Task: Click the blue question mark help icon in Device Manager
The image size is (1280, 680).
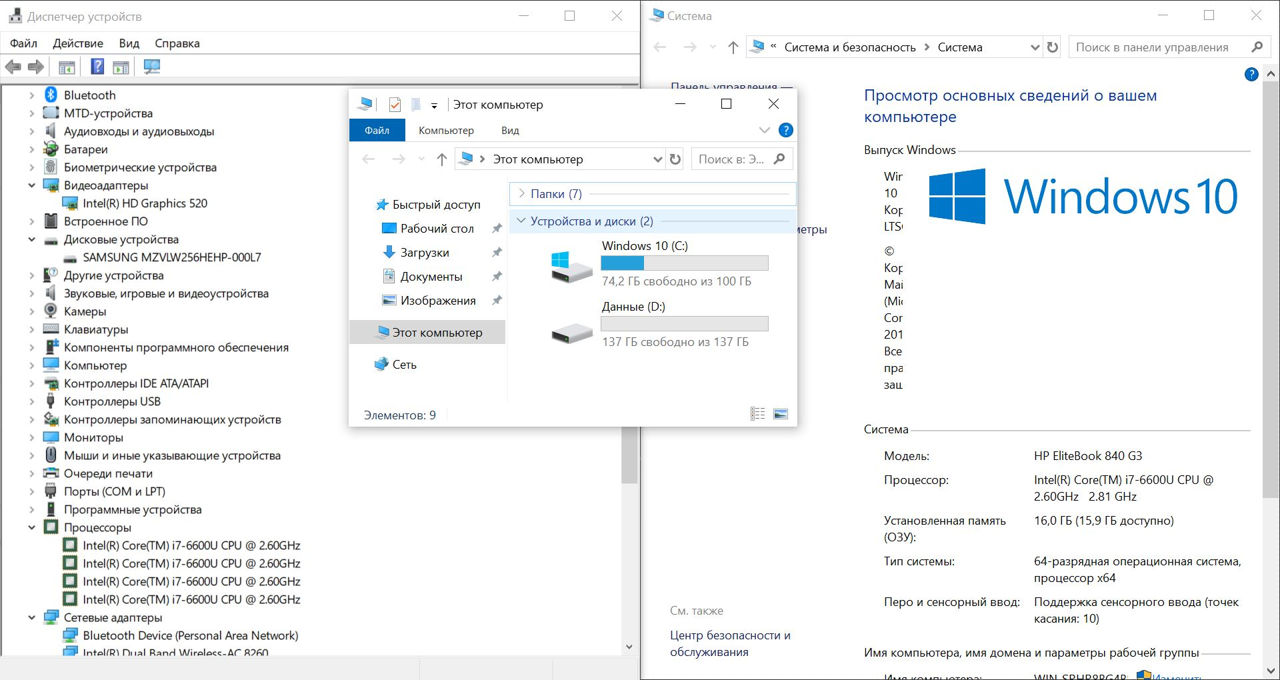Action: click(x=97, y=67)
